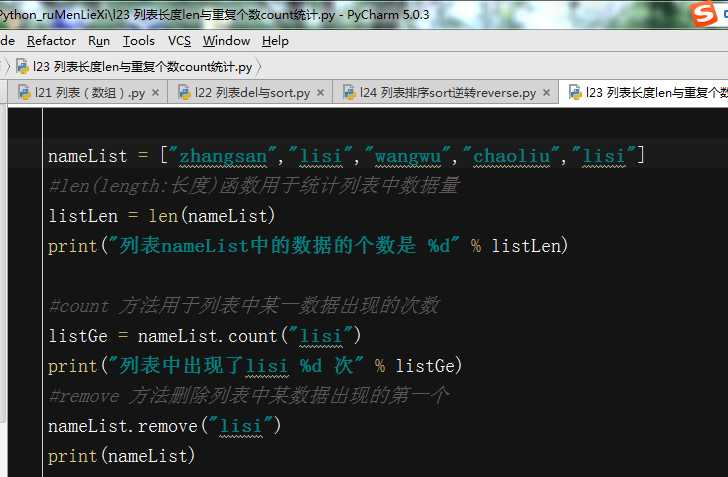The width and height of the screenshot is (728, 477).
Task: Click the Python icon on l23 tab
Action: pos(575,92)
